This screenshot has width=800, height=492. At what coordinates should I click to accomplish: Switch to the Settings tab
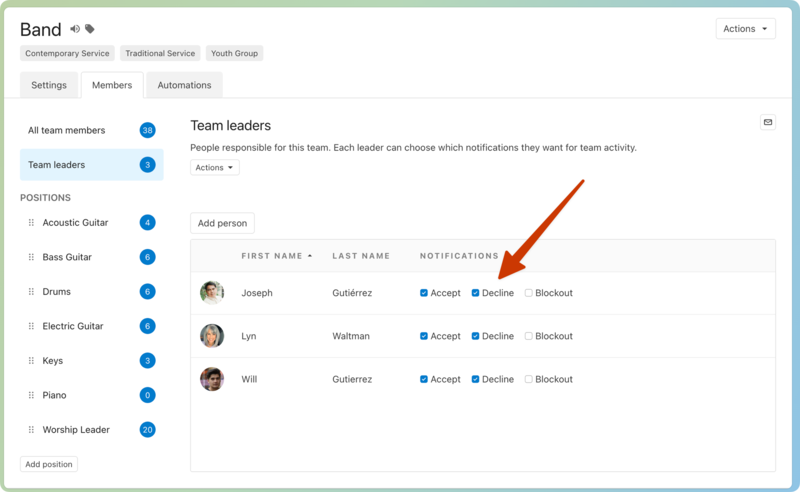pyautogui.click(x=49, y=85)
